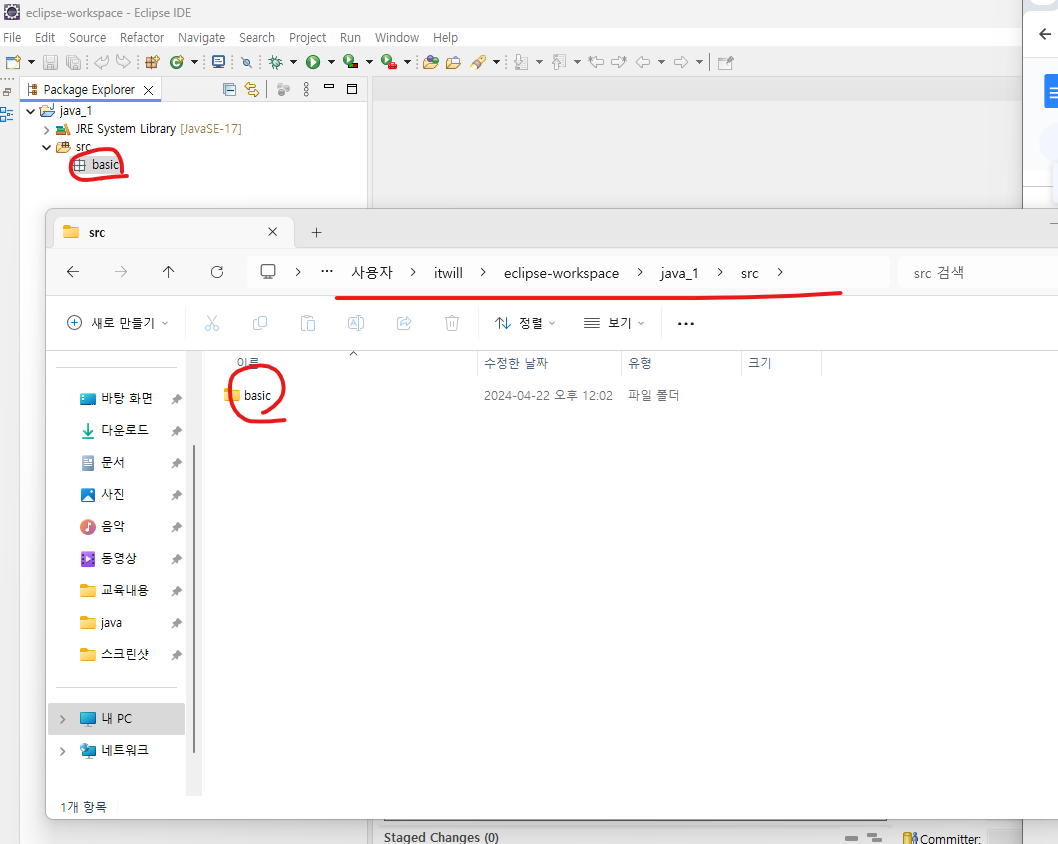Screen dimensions: 1058x844
Task: Click java_1 in the address path
Action: coord(679,273)
